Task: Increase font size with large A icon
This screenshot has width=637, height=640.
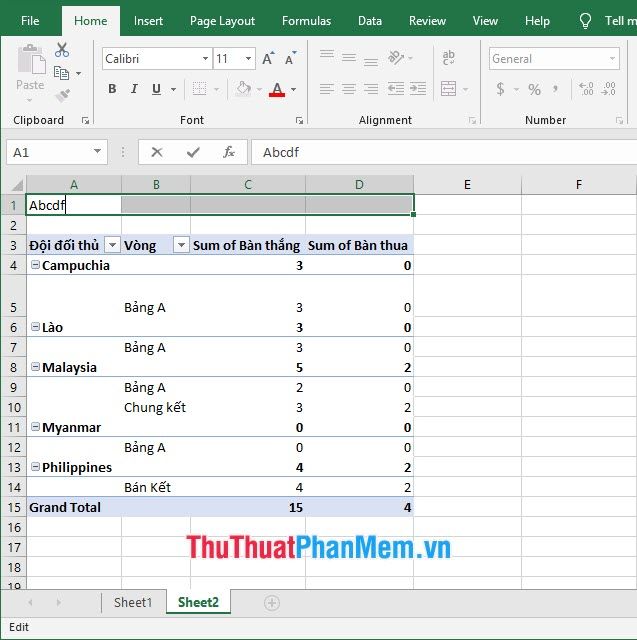Action: [268, 59]
